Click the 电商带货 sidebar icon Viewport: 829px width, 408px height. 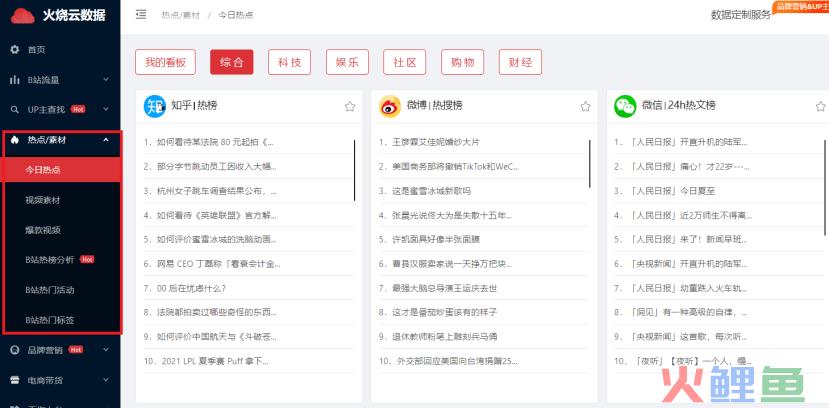15,380
